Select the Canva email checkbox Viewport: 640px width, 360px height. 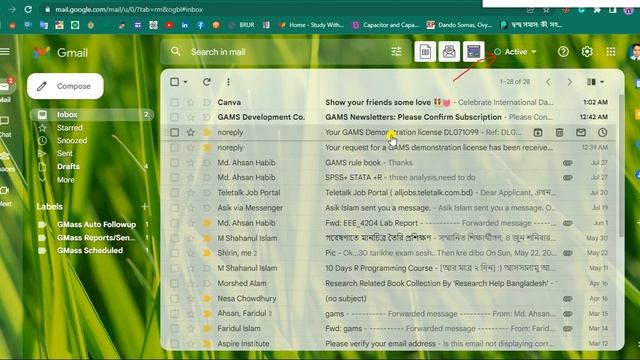click(x=175, y=102)
